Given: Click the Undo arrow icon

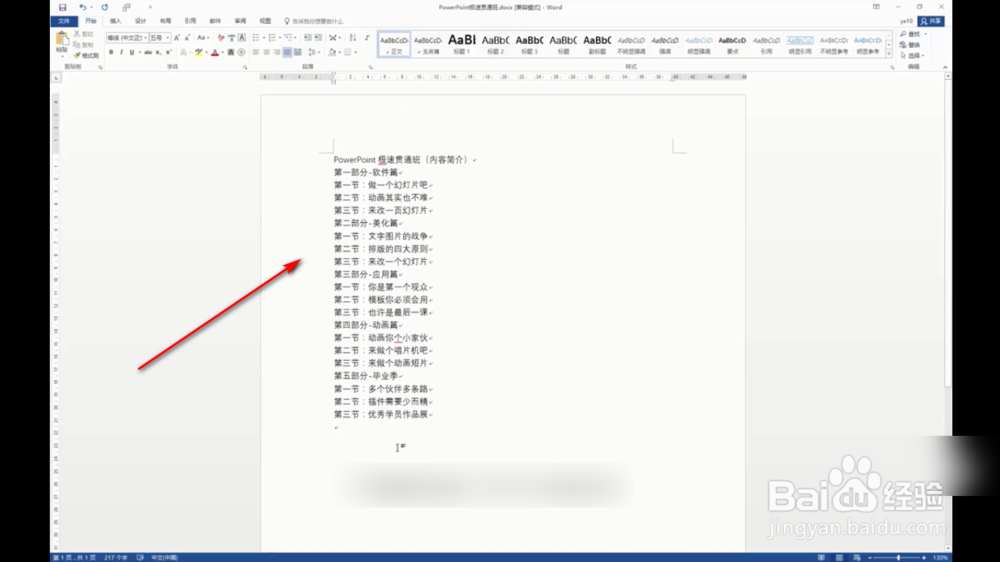Looking at the screenshot, I should [x=82, y=8].
